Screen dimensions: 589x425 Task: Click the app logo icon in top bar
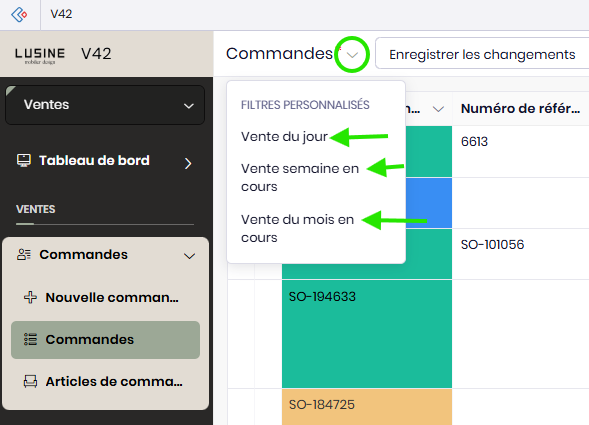19,15
